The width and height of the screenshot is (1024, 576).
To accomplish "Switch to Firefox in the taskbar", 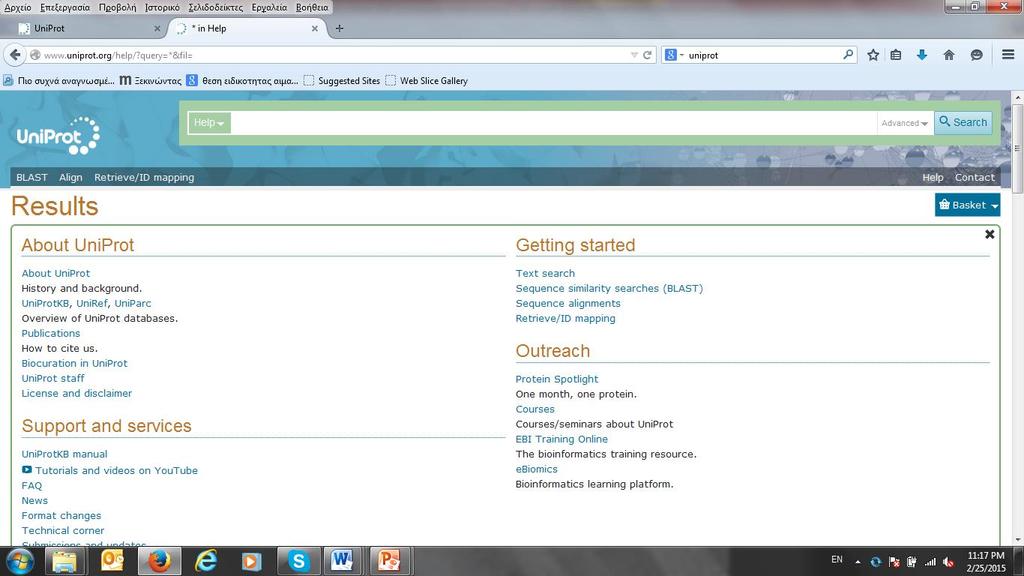I will click(159, 561).
